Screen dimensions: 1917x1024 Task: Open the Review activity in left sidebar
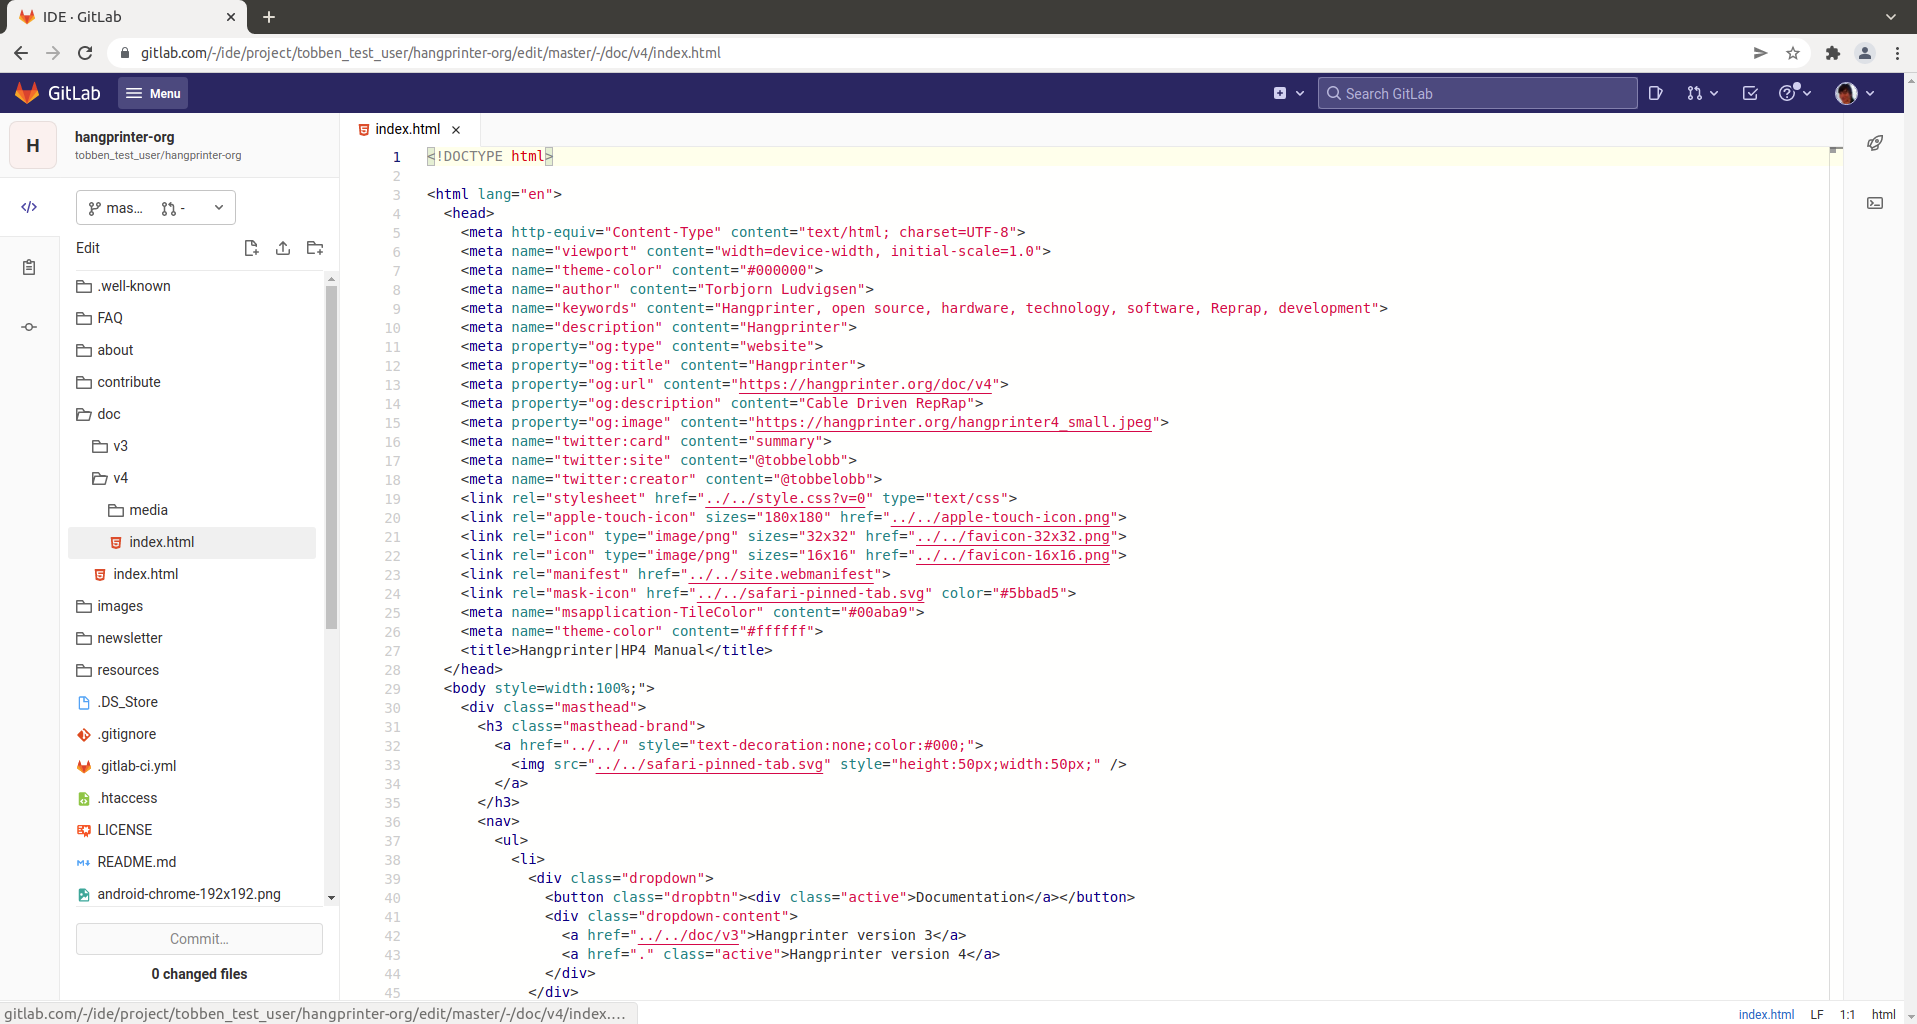(x=29, y=267)
